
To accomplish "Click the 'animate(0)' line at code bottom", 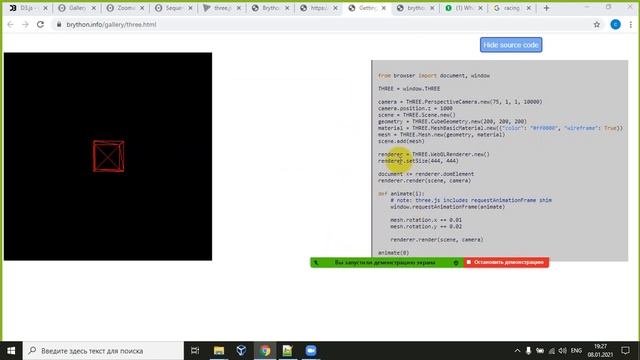I will pos(393,253).
